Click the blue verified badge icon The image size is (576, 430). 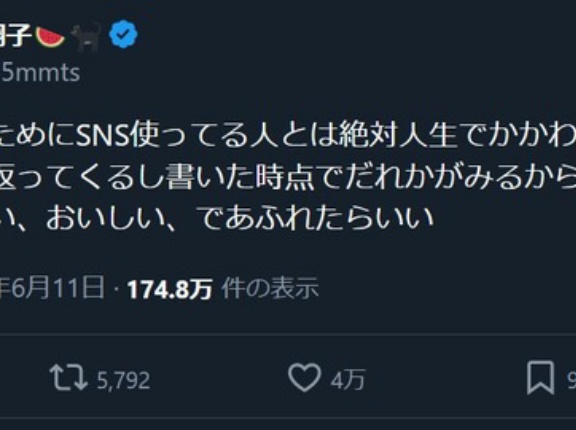coord(123,34)
